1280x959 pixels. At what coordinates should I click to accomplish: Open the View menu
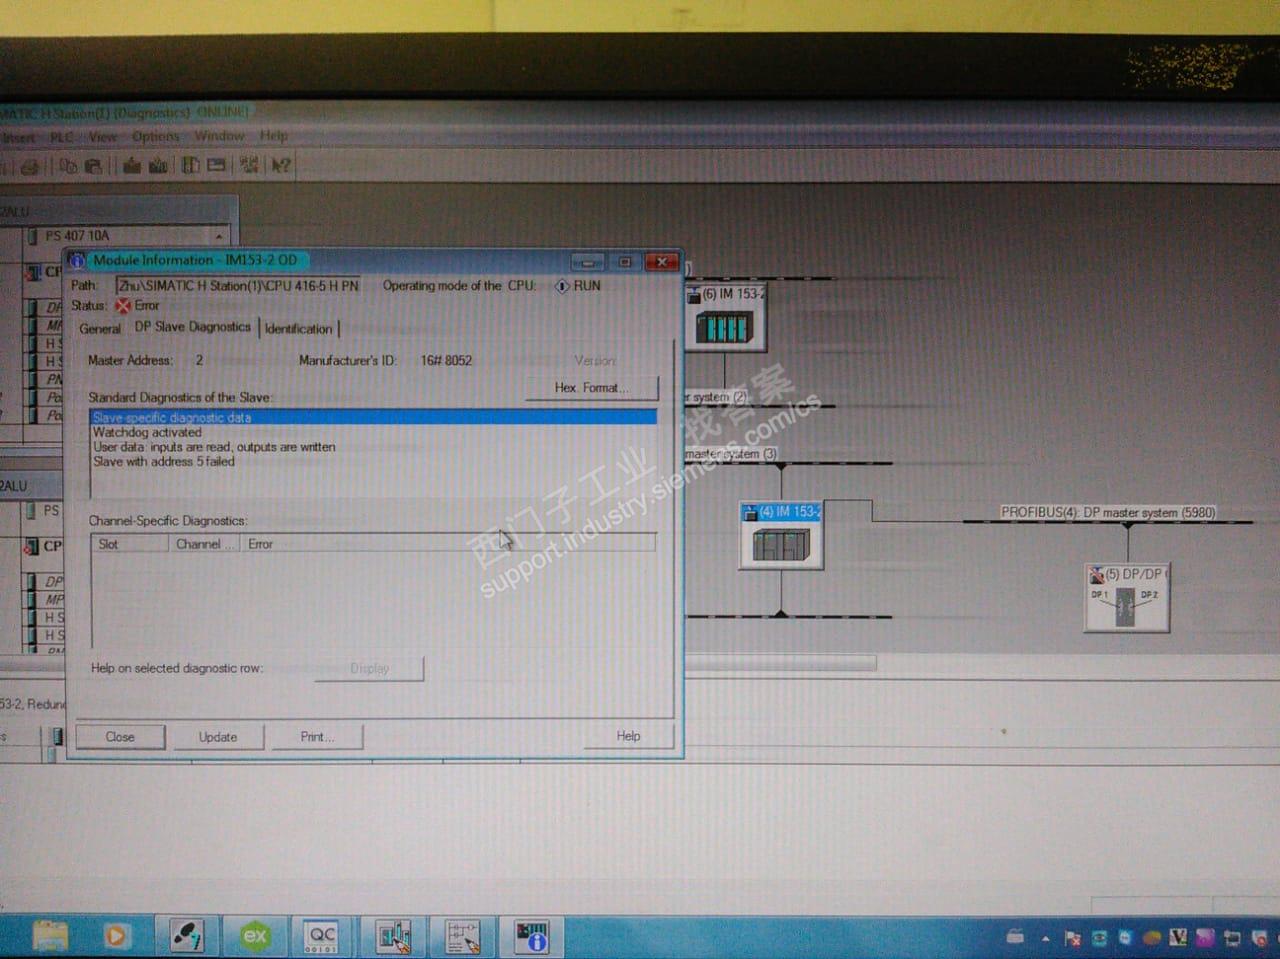click(x=103, y=137)
